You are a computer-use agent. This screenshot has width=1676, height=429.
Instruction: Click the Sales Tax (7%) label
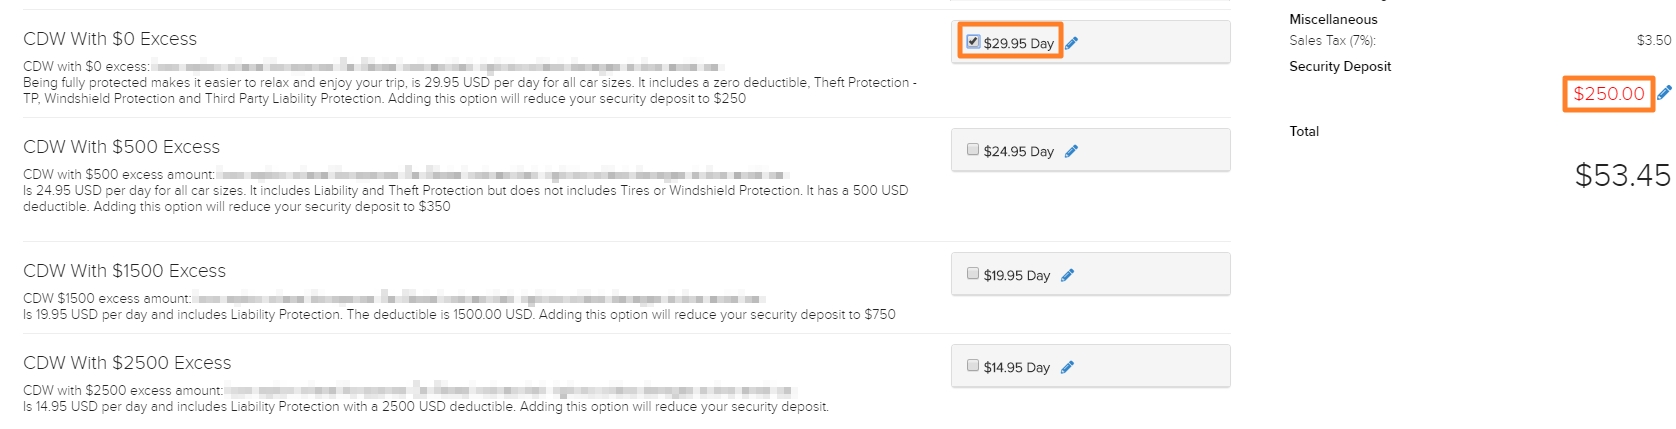pos(1332,40)
